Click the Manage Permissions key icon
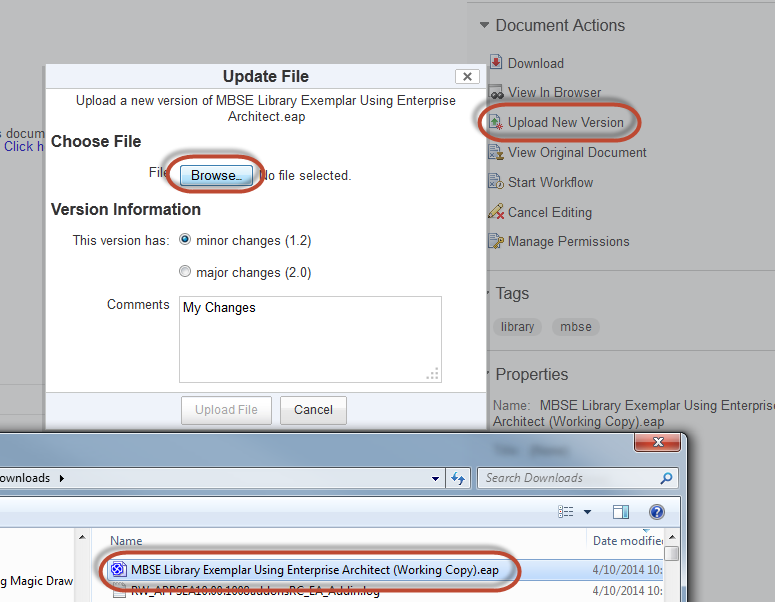The image size is (775, 602). [x=496, y=241]
